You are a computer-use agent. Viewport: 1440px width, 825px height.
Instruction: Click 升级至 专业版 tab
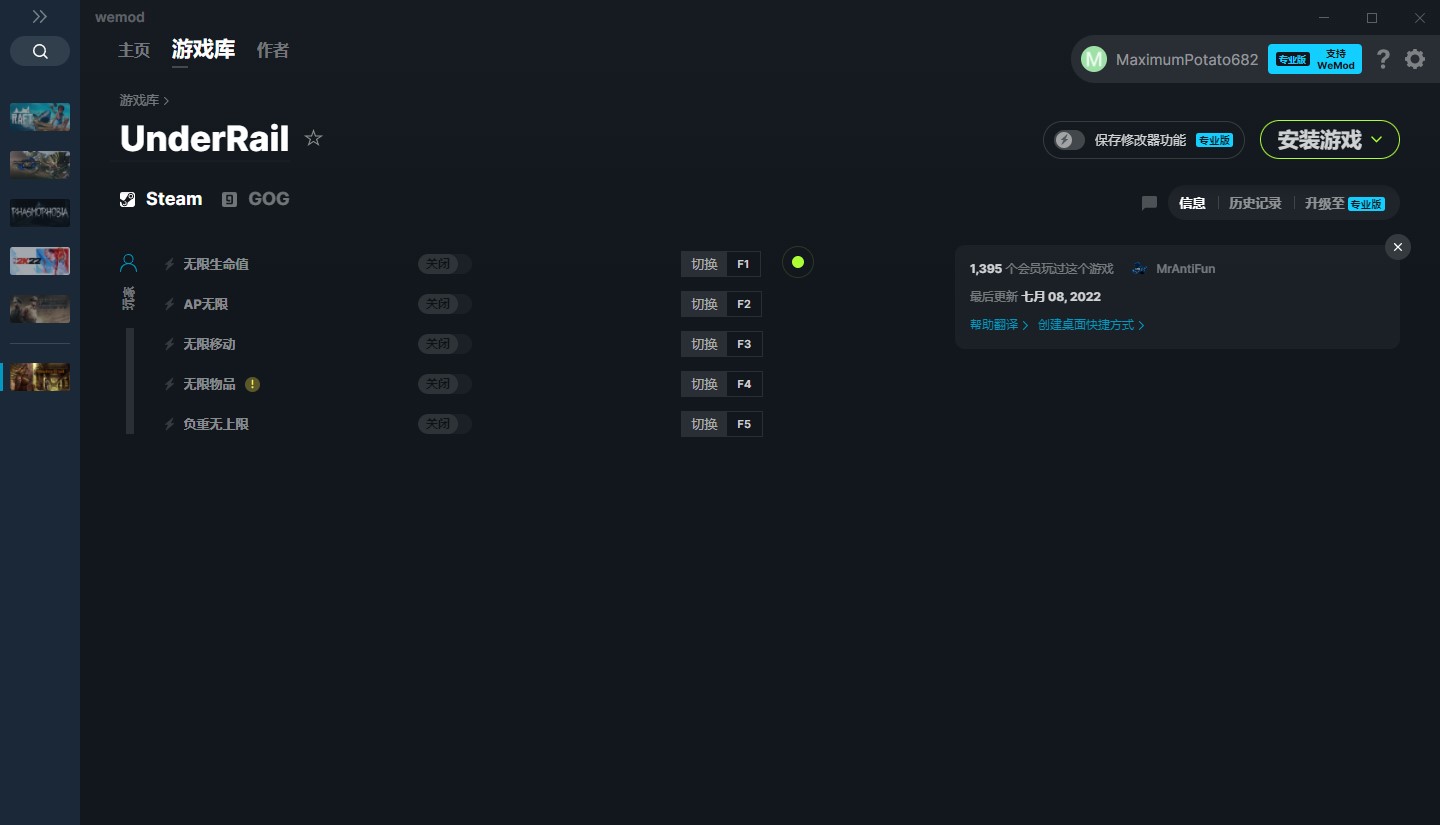(1344, 203)
